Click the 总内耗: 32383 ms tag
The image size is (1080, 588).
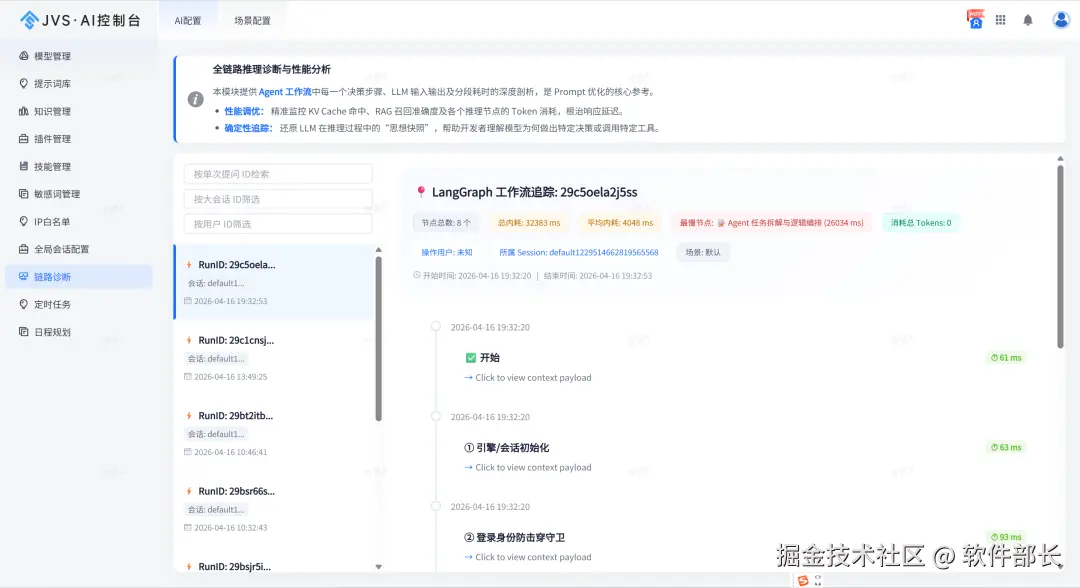coord(529,222)
